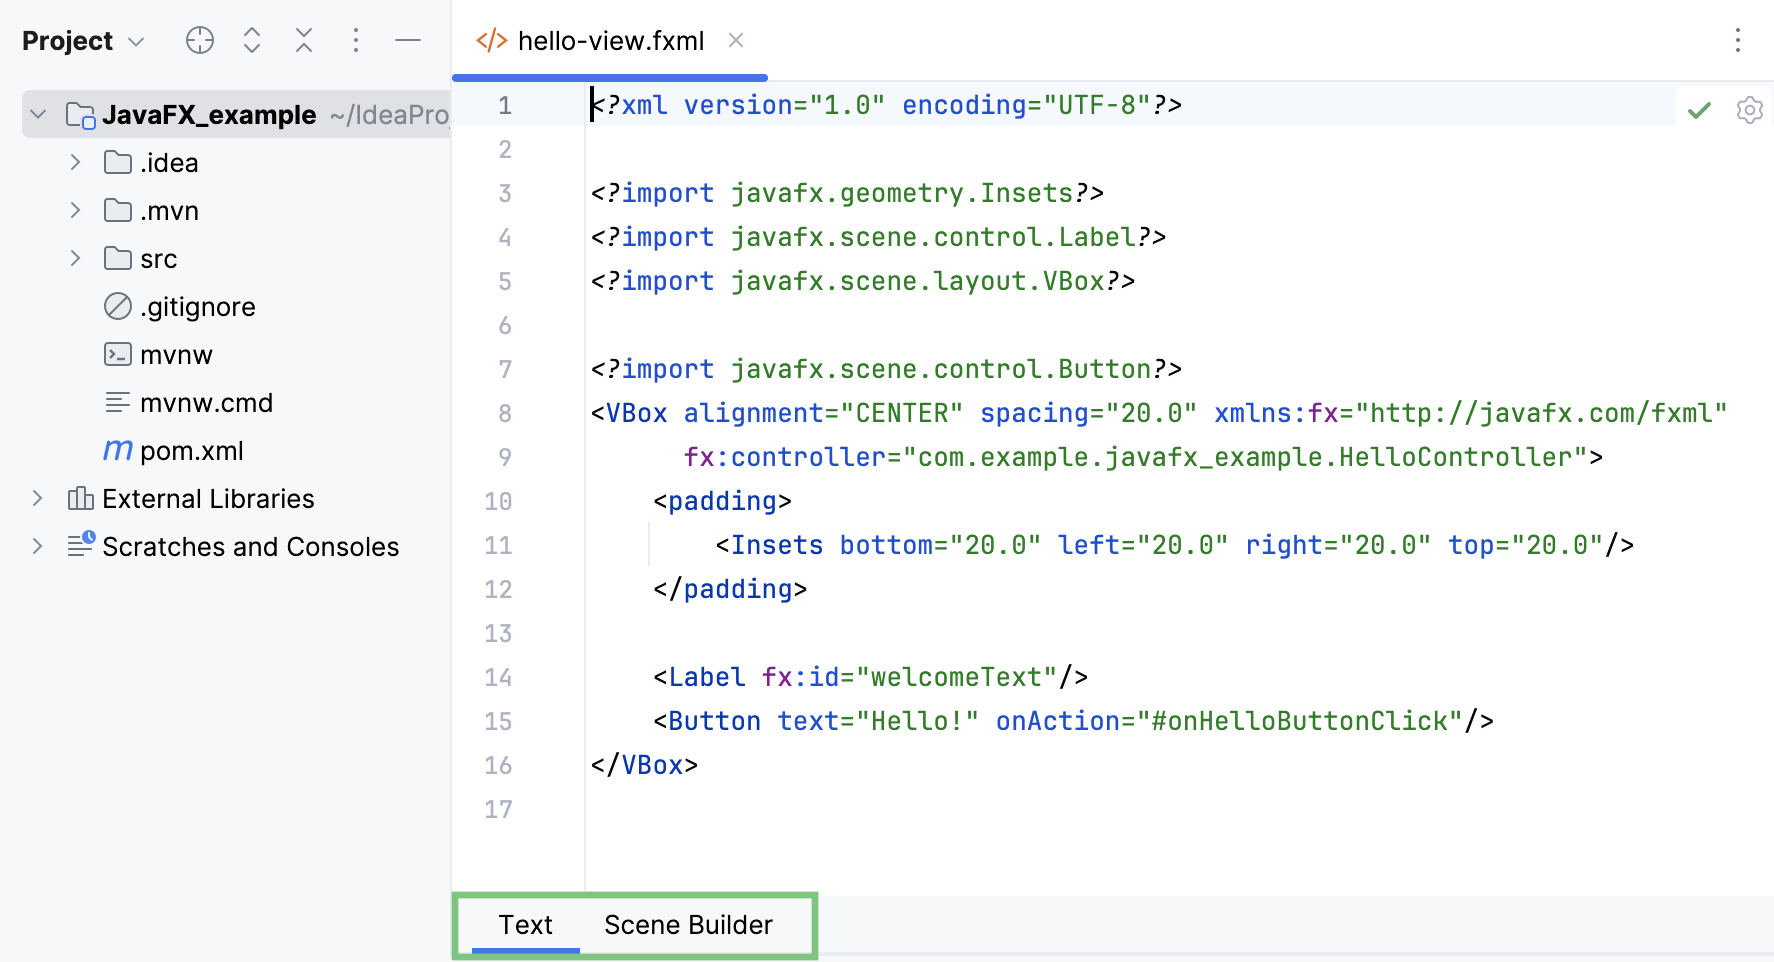Click the green inspections checkmark
This screenshot has height=962, width=1774.
(x=1699, y=110)
